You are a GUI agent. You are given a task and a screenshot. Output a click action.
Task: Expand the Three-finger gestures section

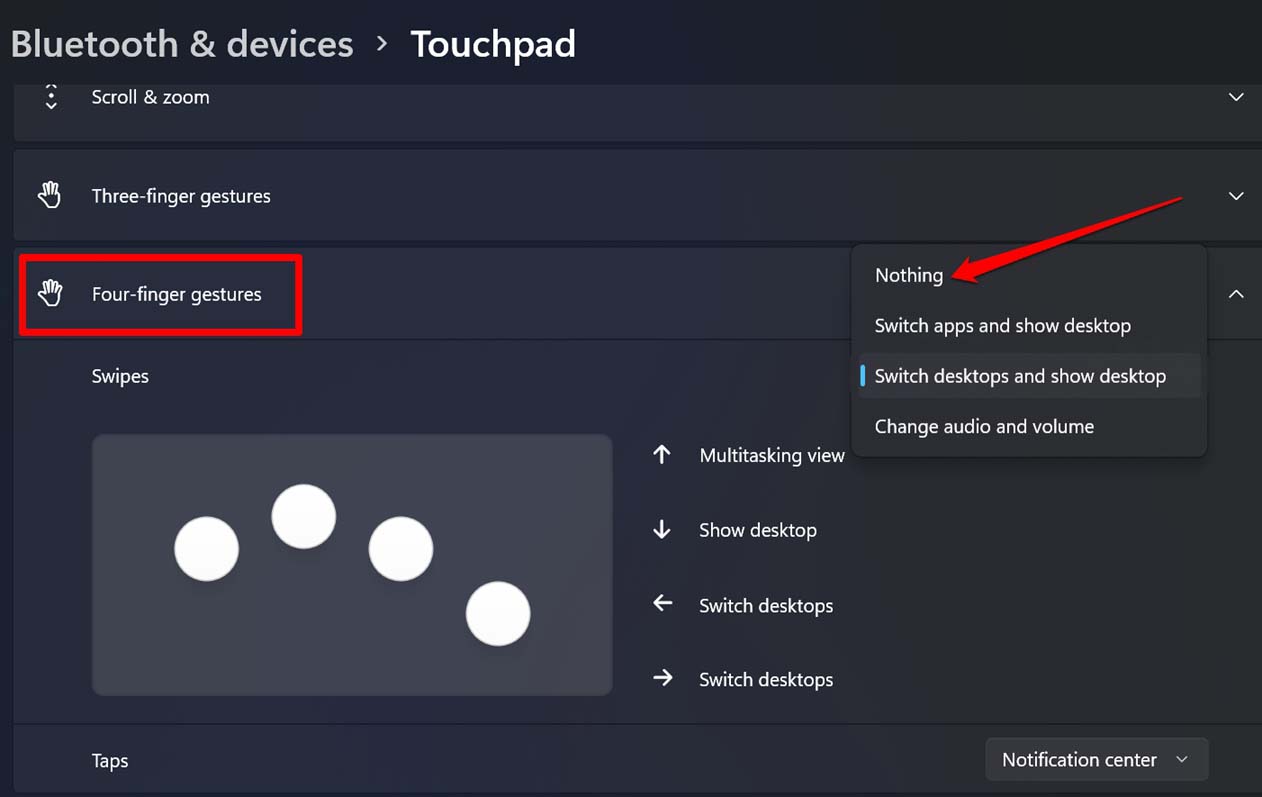pos(1236,196)
